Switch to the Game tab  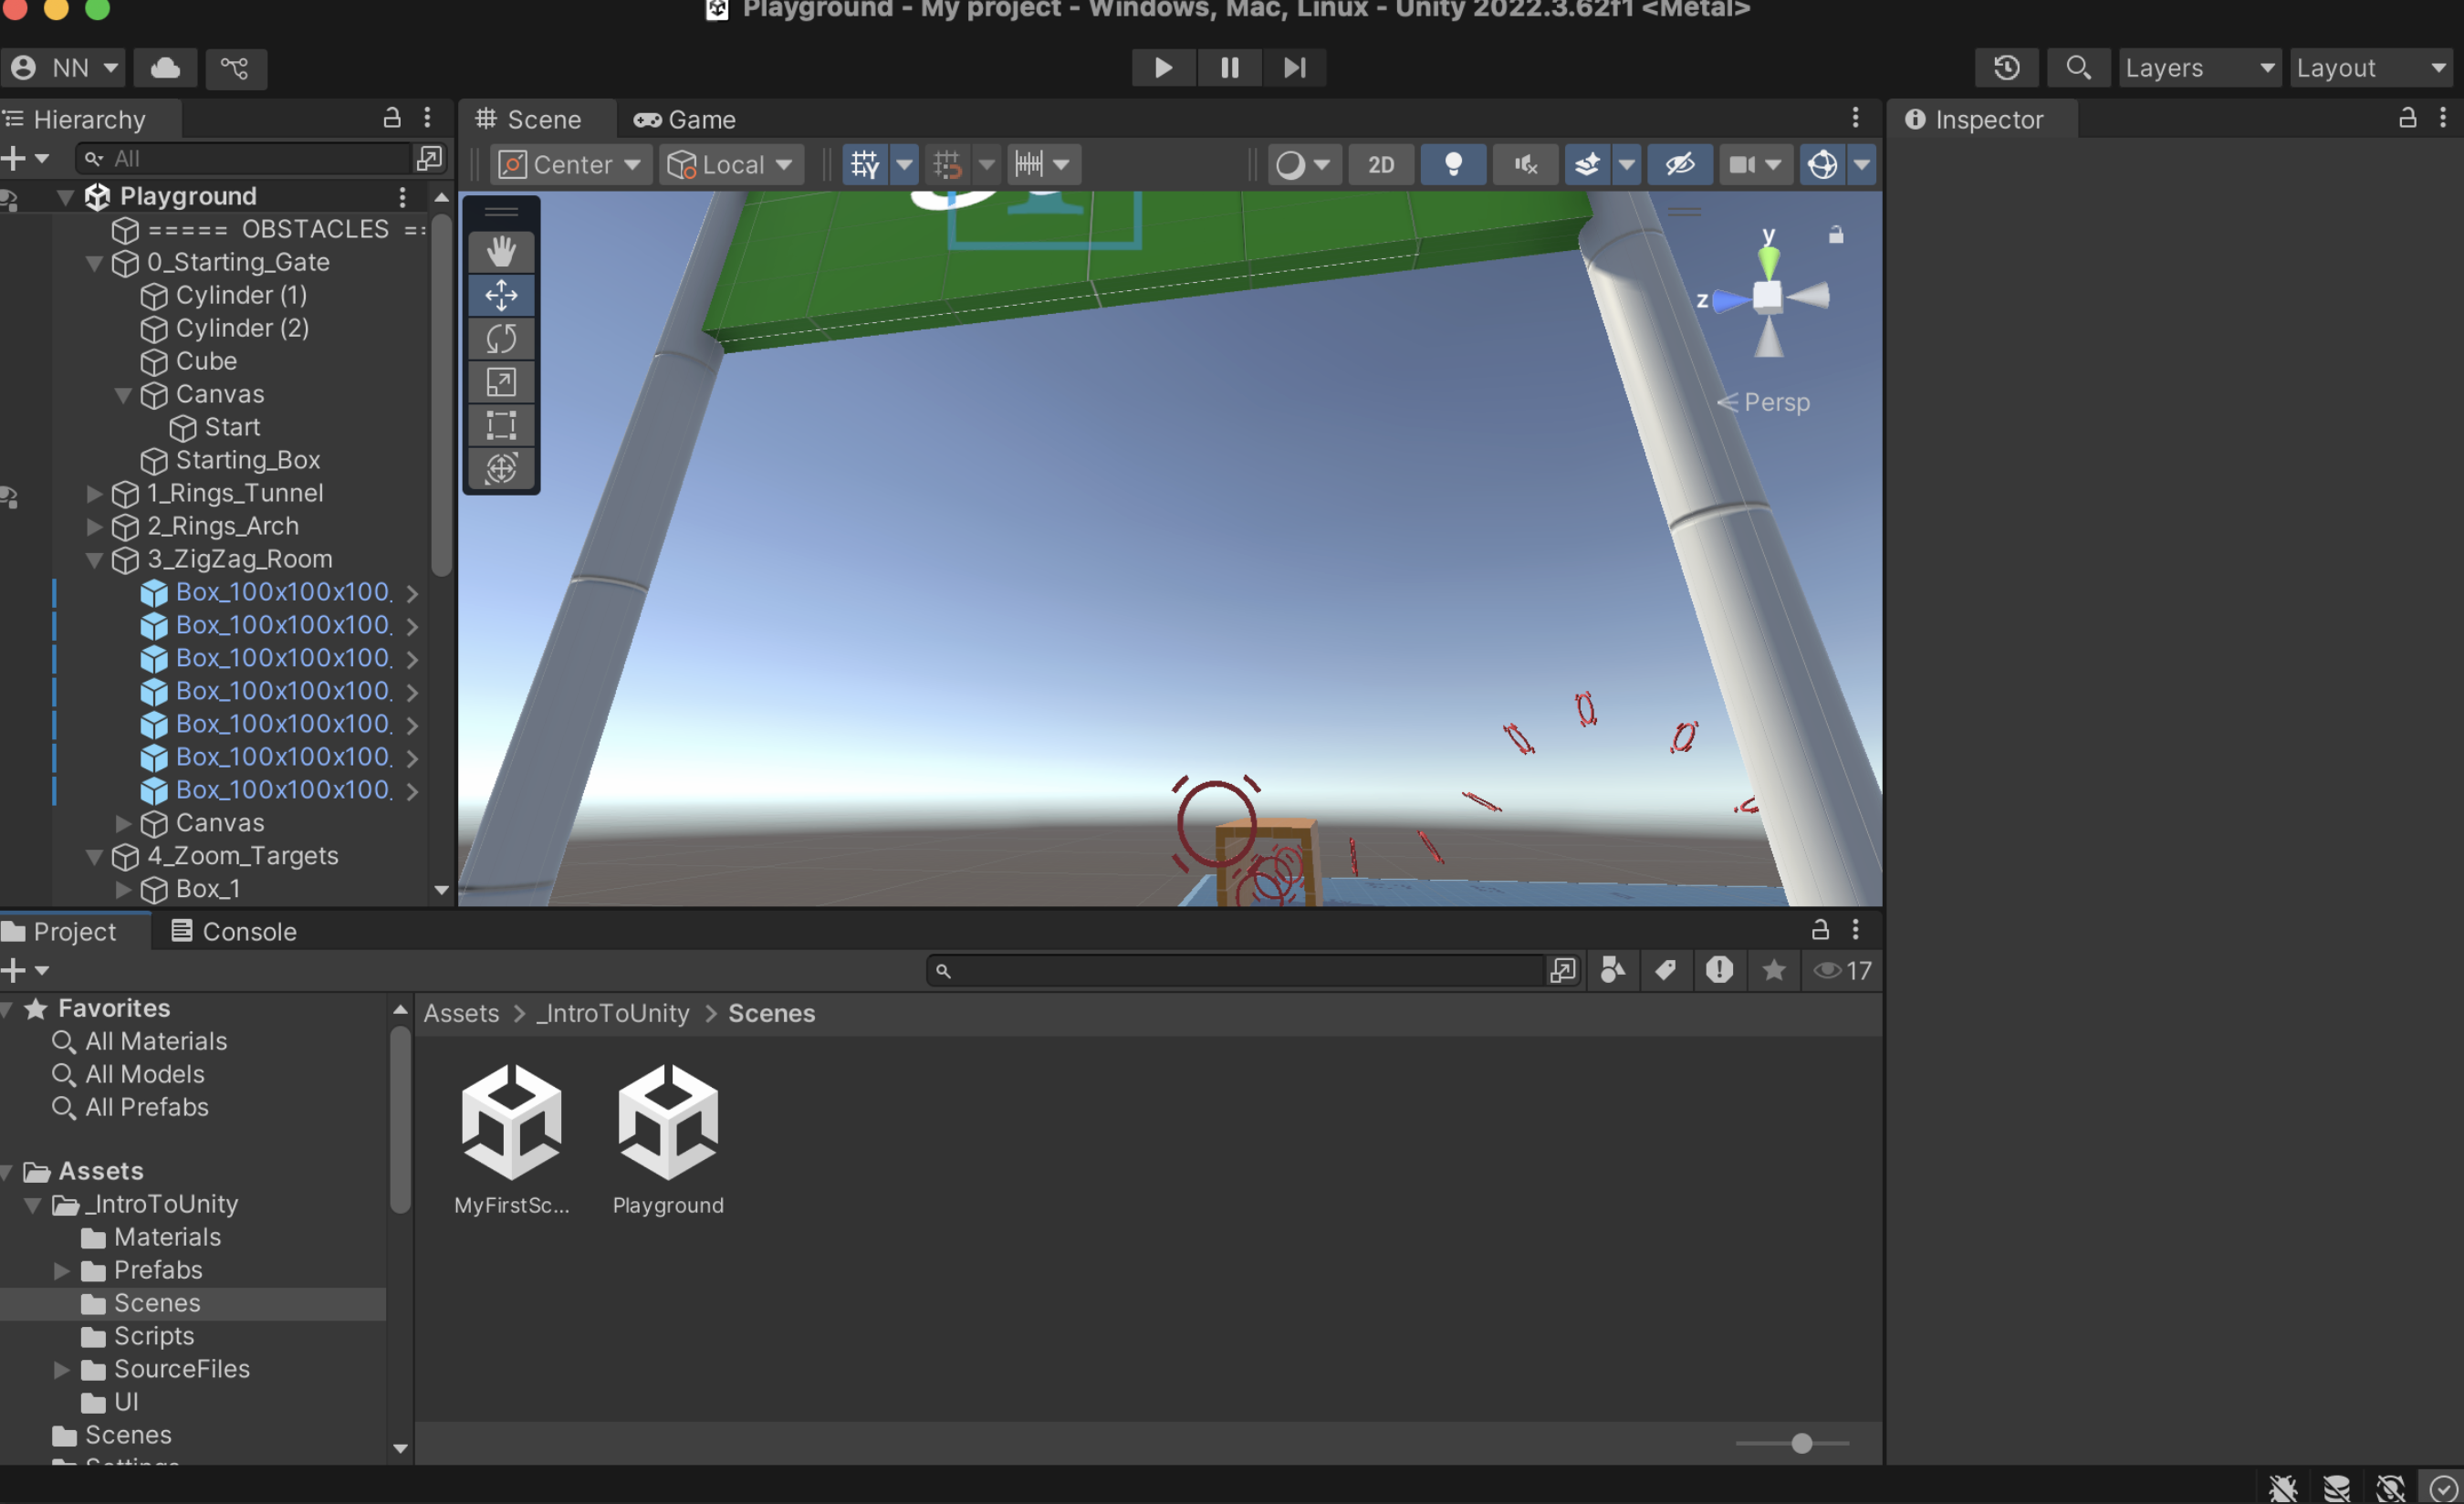686,119
